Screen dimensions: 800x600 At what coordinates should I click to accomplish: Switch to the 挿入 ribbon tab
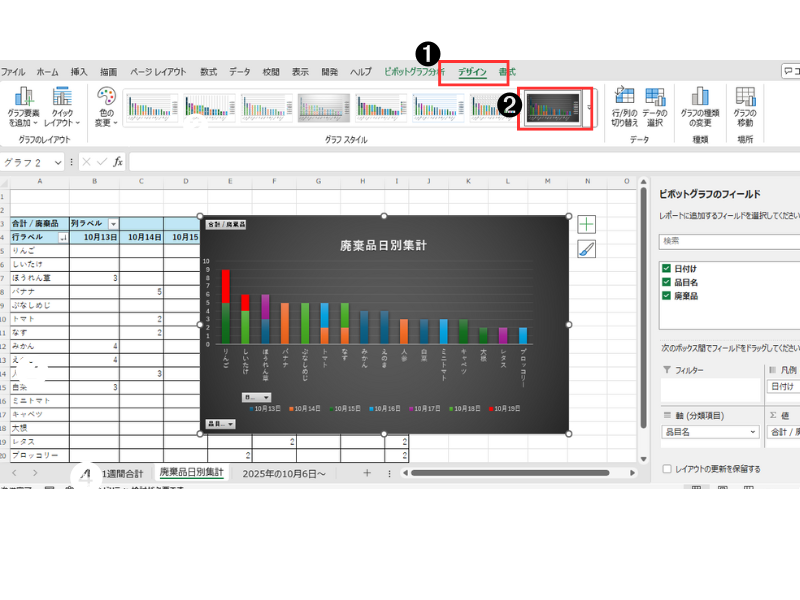pyautogui.click(x=79, y=72)
